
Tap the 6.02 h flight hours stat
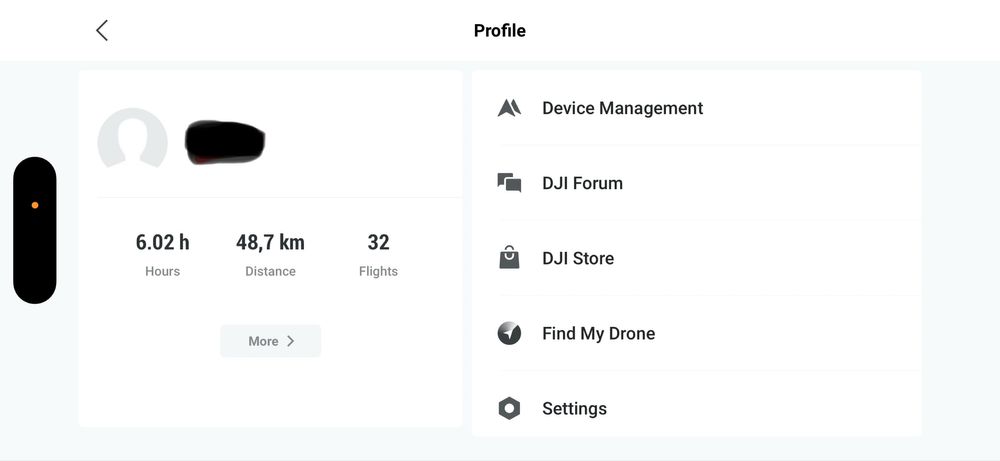tap(162, 243)
